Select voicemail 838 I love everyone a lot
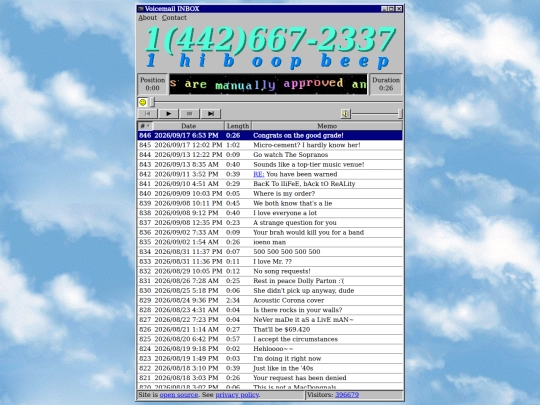This screenshot has width=540, height=405. [x=270, y=213]
